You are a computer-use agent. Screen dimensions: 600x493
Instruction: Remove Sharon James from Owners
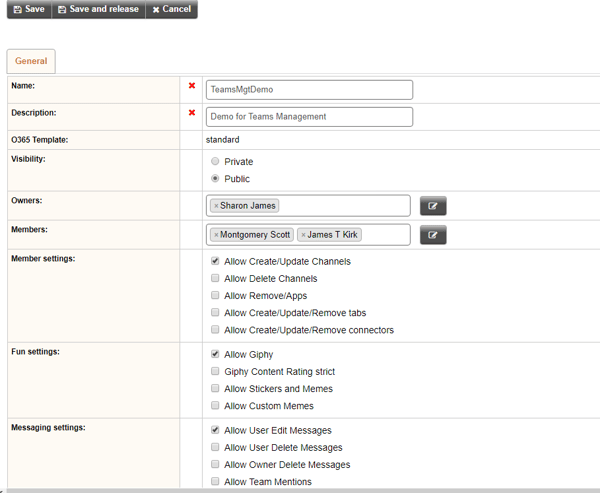coord(216,206)
